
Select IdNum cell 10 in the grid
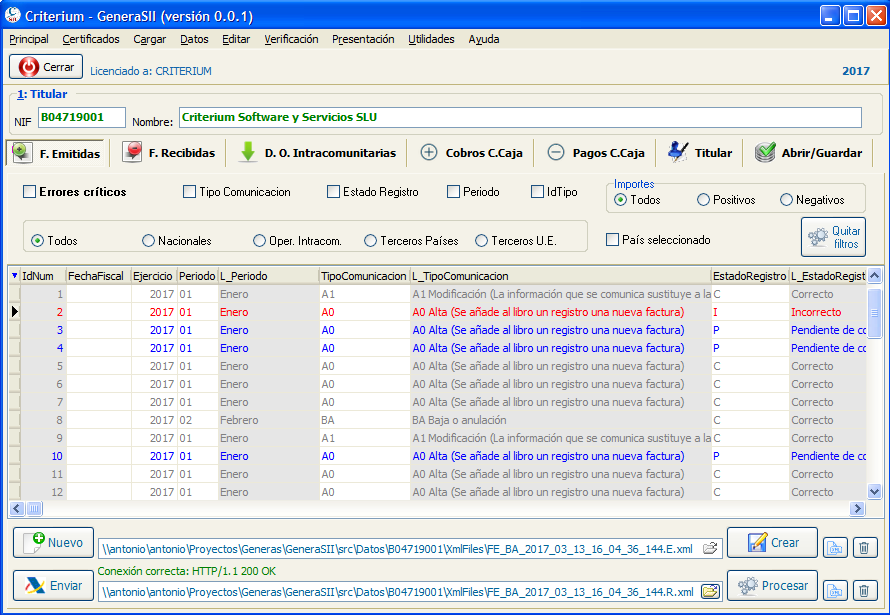tap(43, 456)
